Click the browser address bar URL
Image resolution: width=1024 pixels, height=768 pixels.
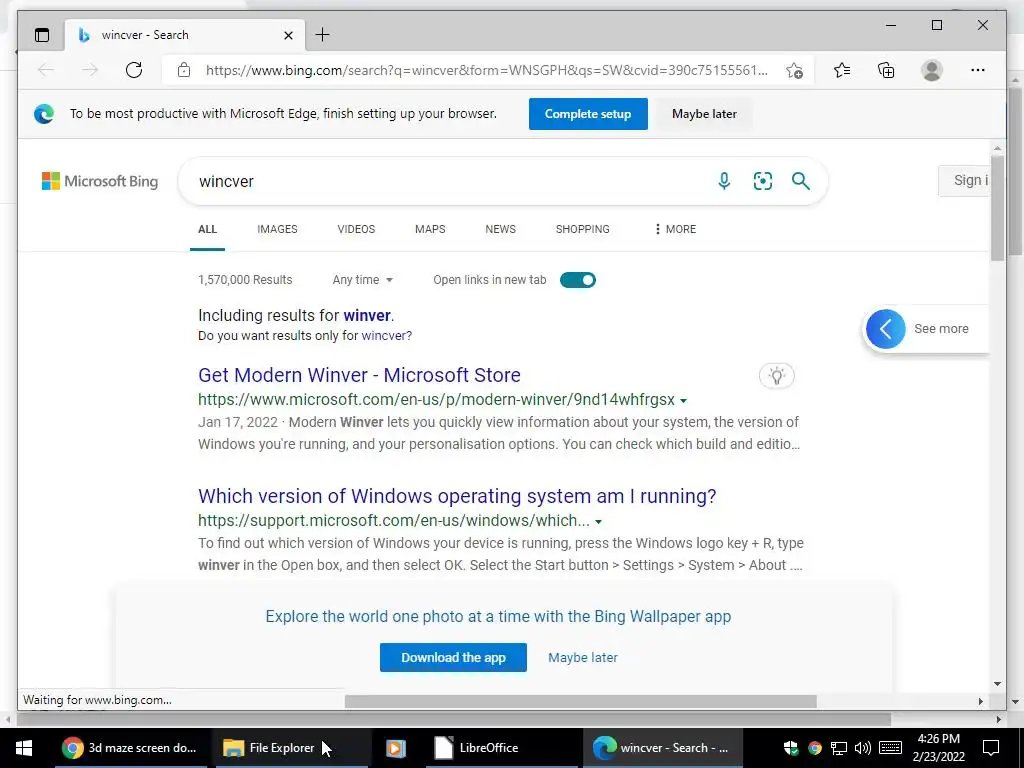(x=487, y=70)
